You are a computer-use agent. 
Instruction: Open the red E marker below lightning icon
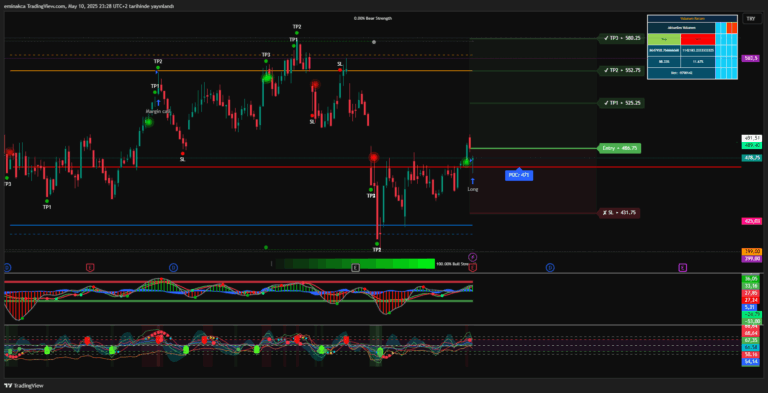pos(472,268)
